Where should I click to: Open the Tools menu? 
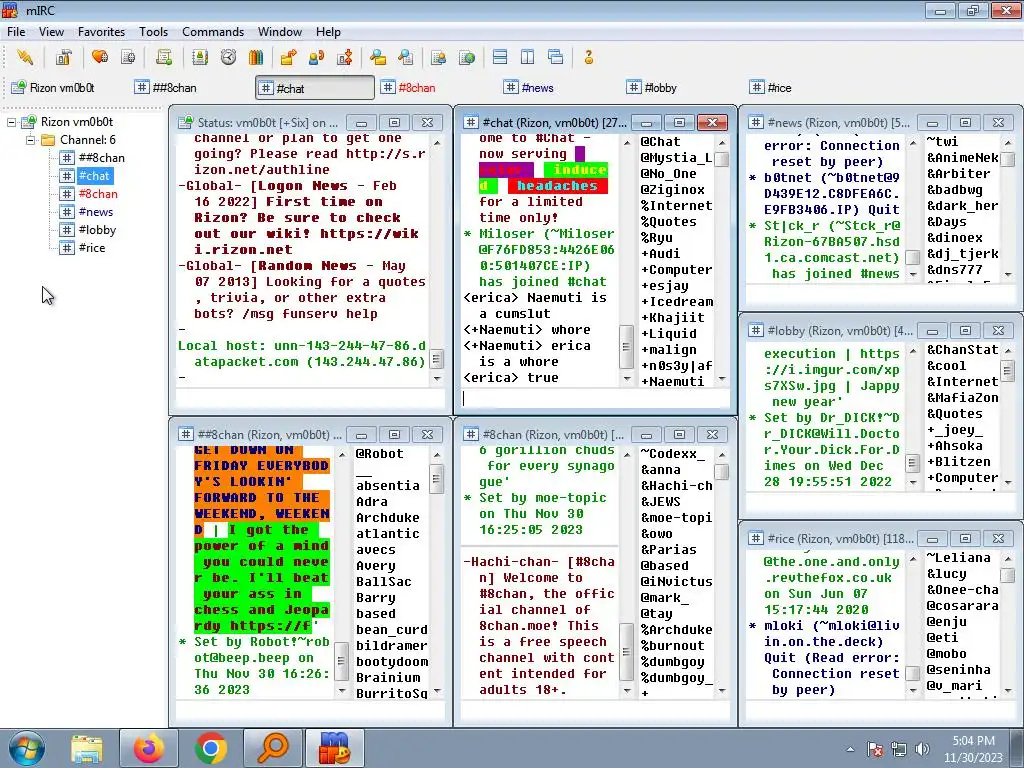(x=153, y=31)
